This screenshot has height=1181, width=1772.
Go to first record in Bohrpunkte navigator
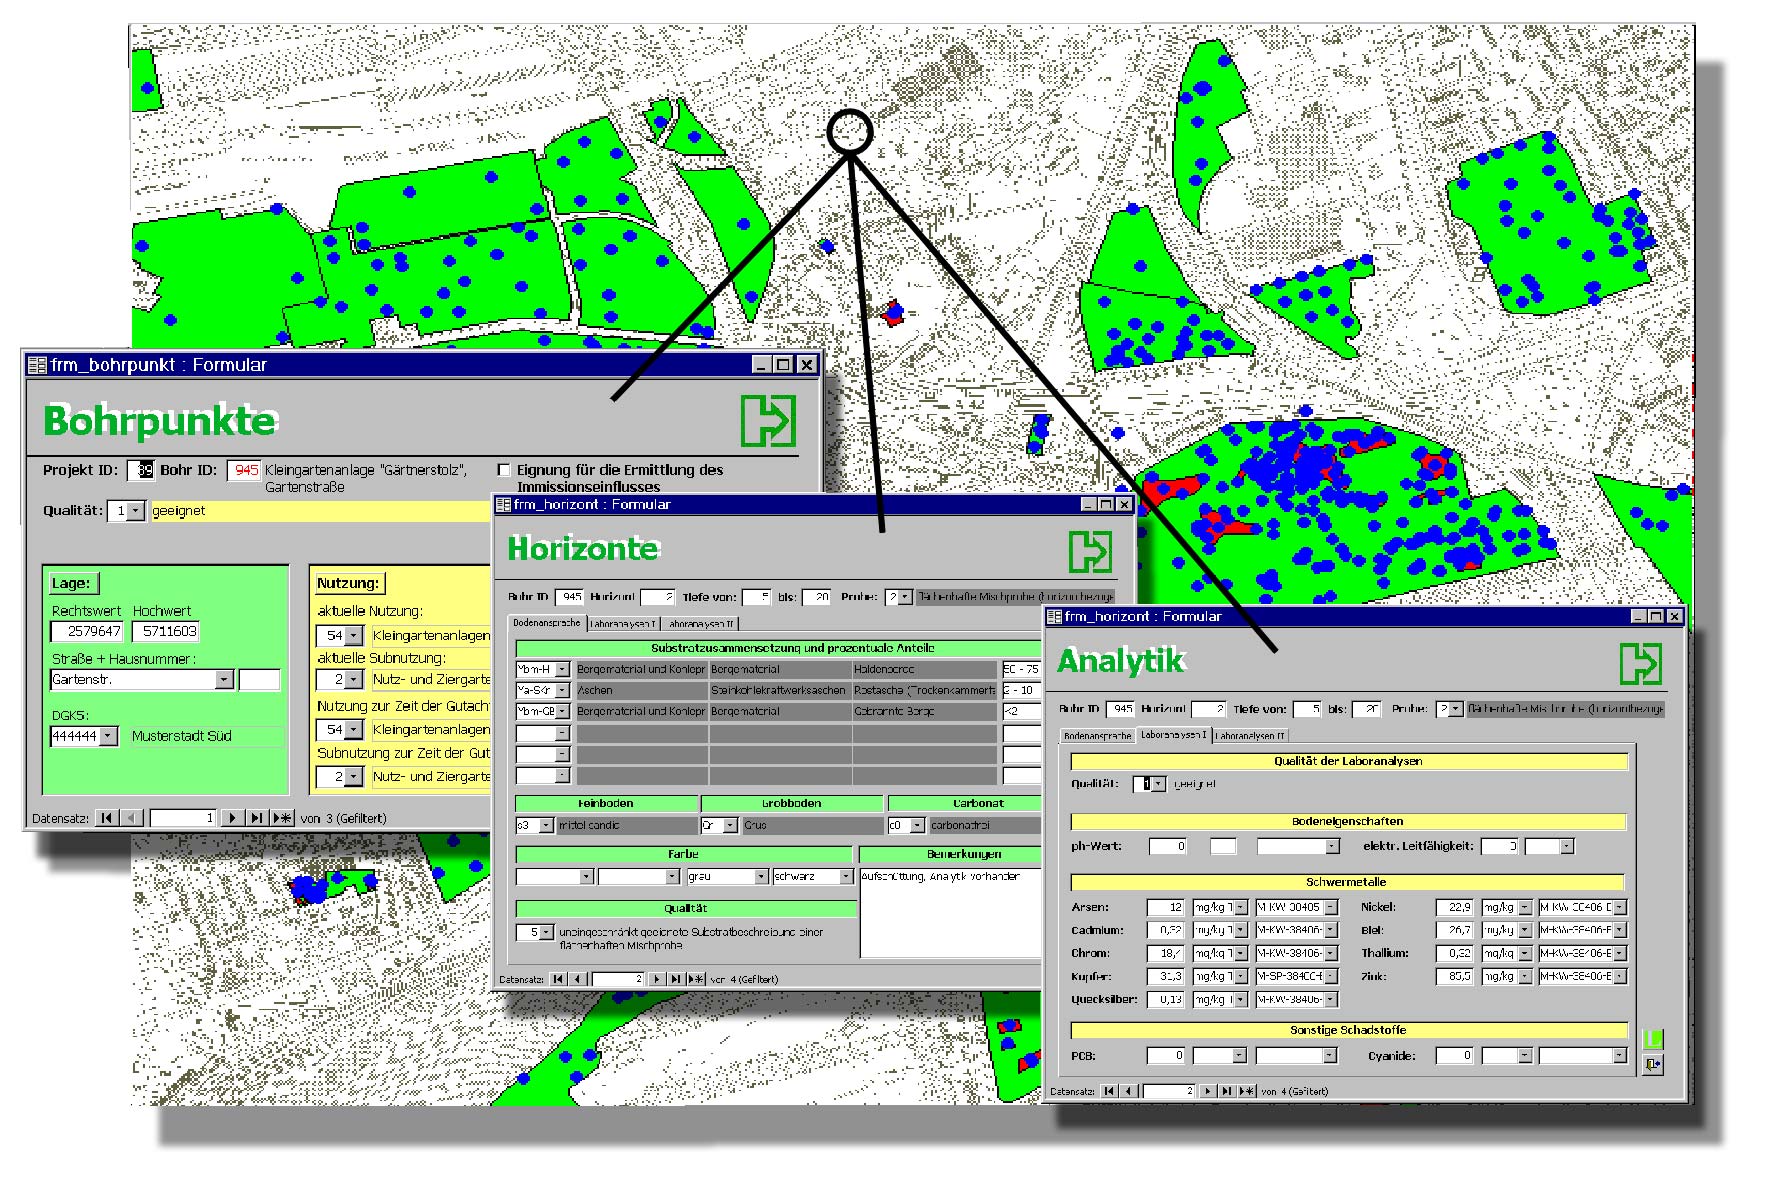point(108,818)
